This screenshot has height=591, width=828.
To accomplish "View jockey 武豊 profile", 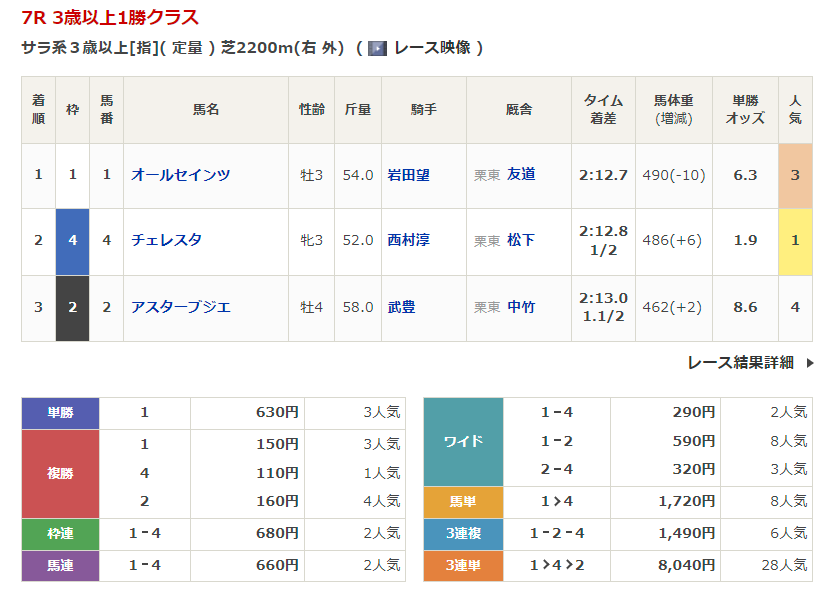I will pos(401,307).
